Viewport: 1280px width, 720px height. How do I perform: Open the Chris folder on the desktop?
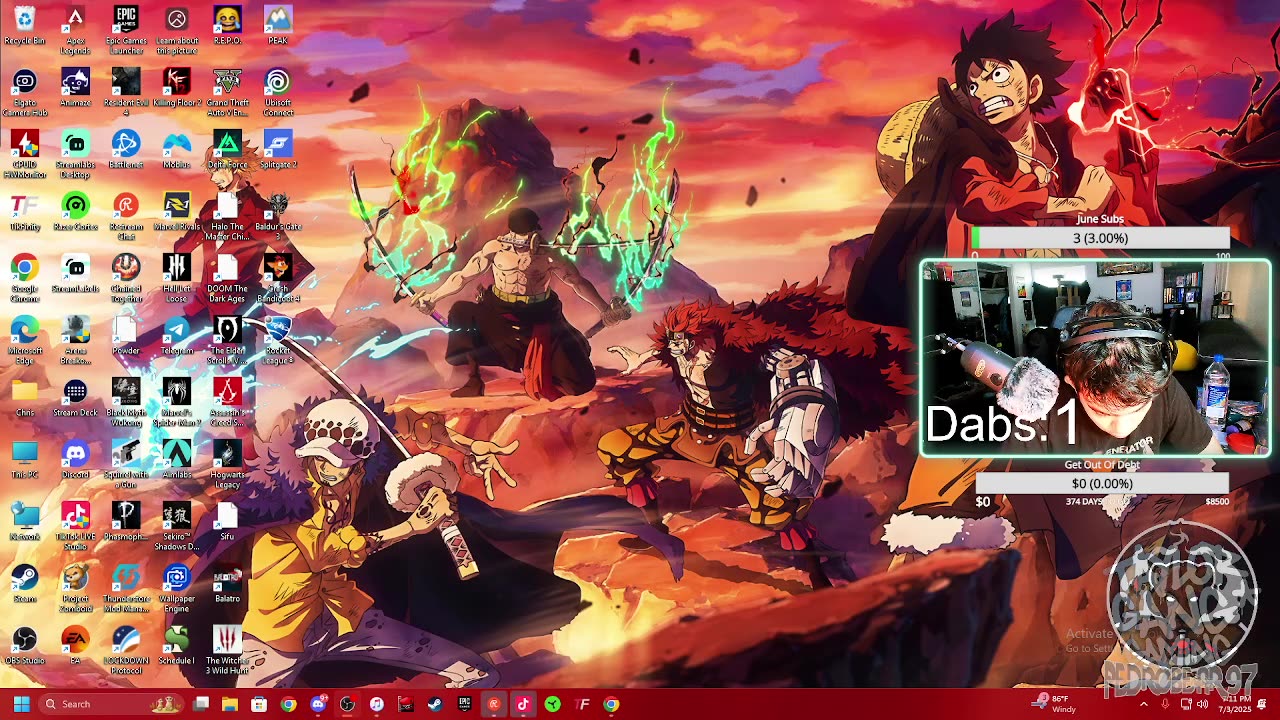point(24,397)
